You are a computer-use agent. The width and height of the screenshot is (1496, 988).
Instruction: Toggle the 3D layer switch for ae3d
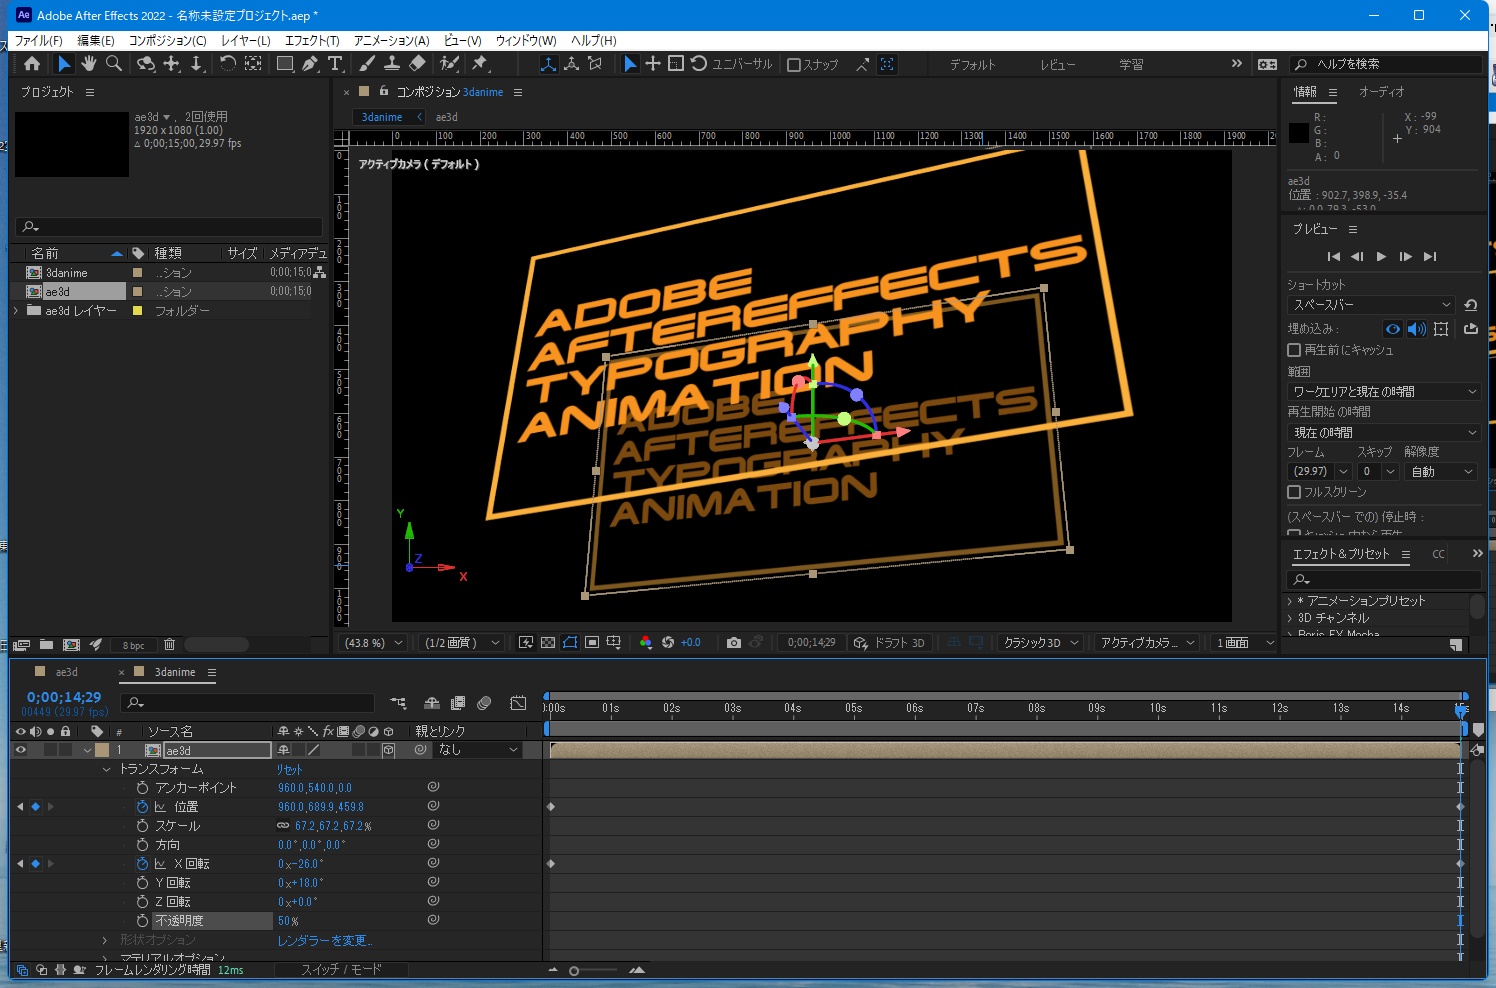pyautogui.click(x=388, y=750)
